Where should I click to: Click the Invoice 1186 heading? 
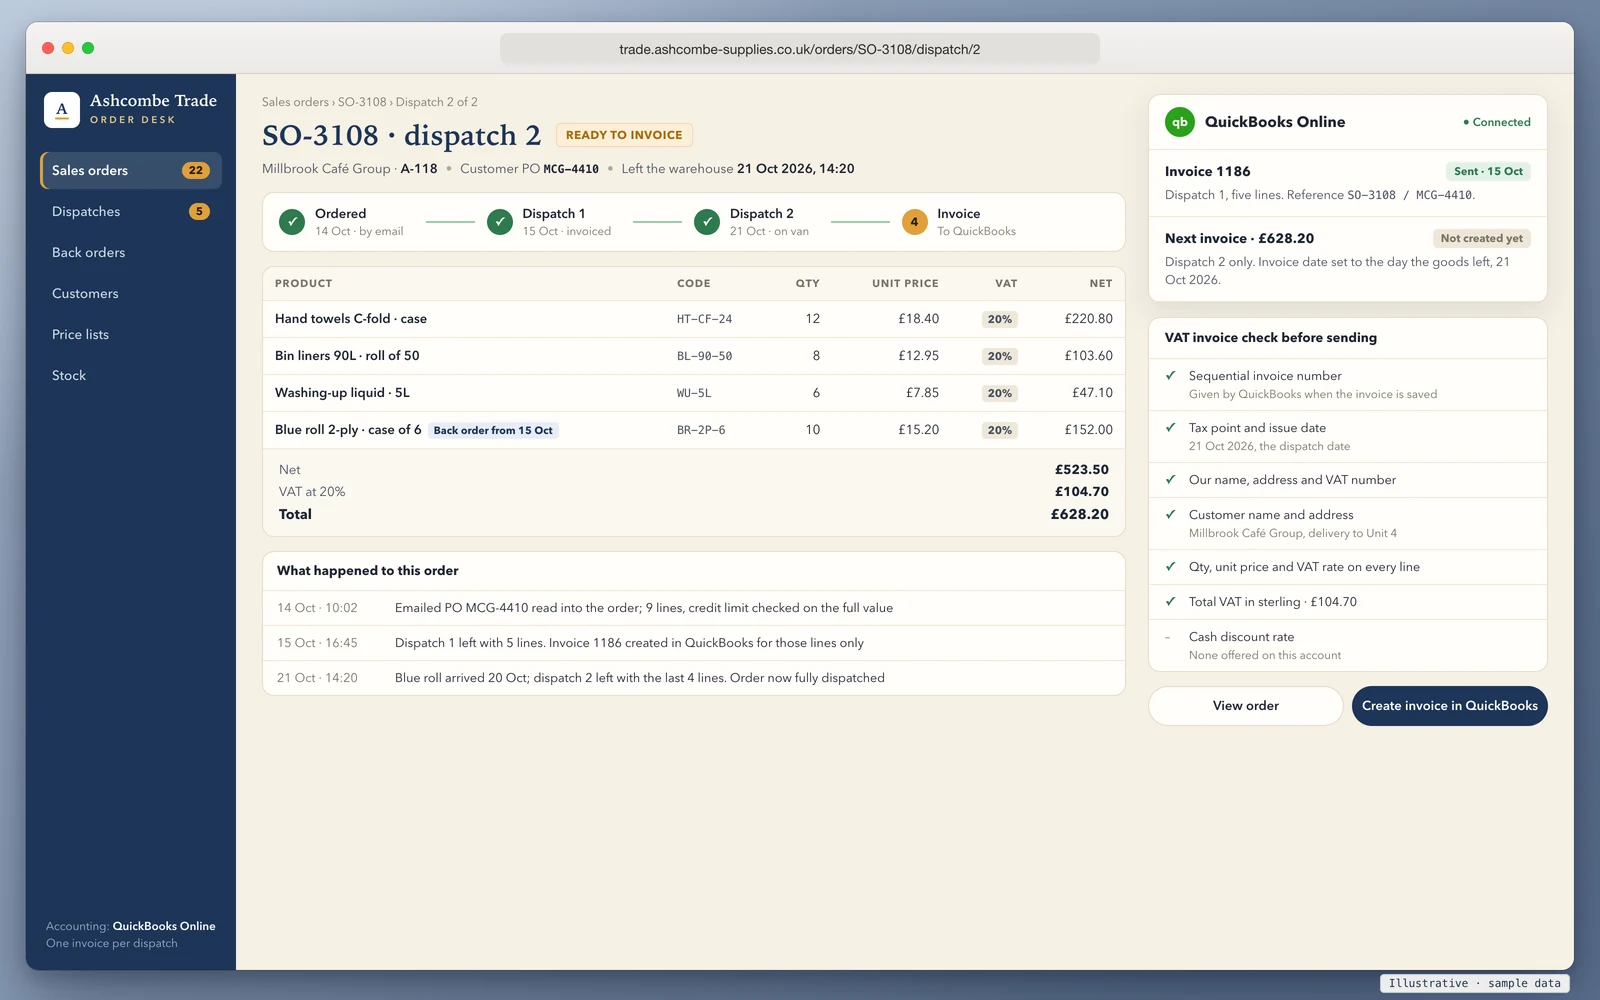(x=1207, y=171)
